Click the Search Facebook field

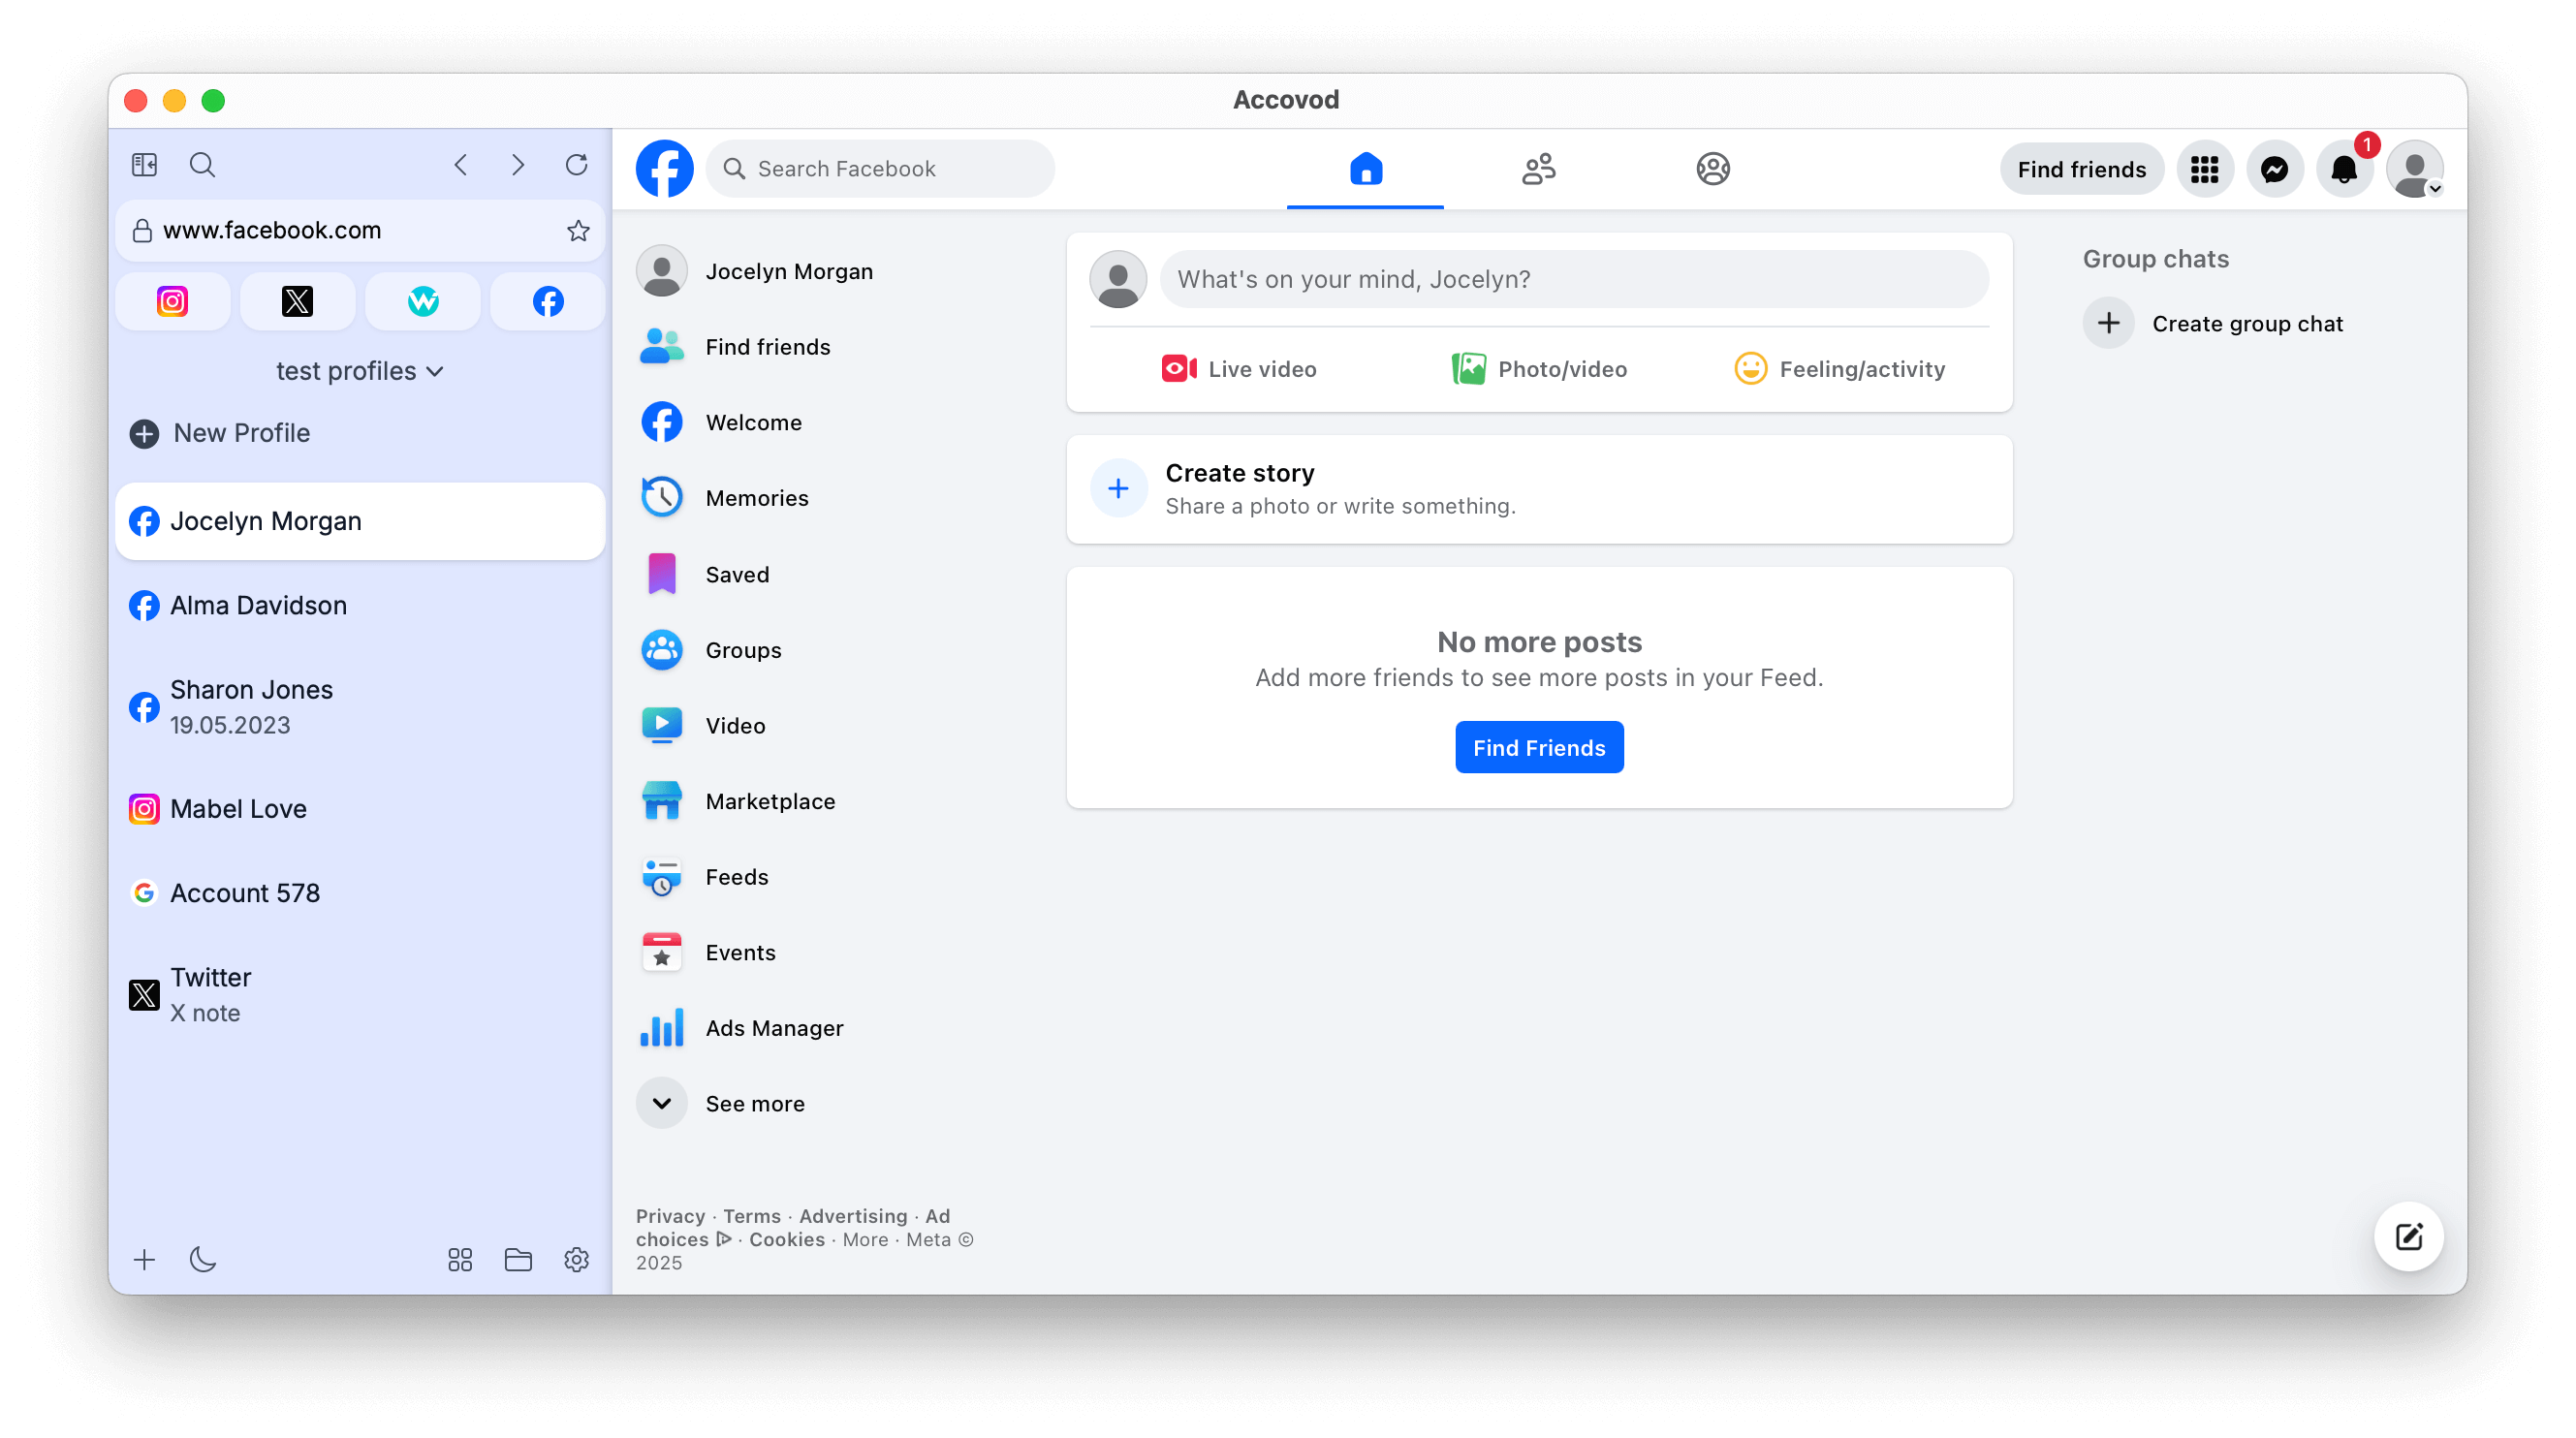coord(880,169)
